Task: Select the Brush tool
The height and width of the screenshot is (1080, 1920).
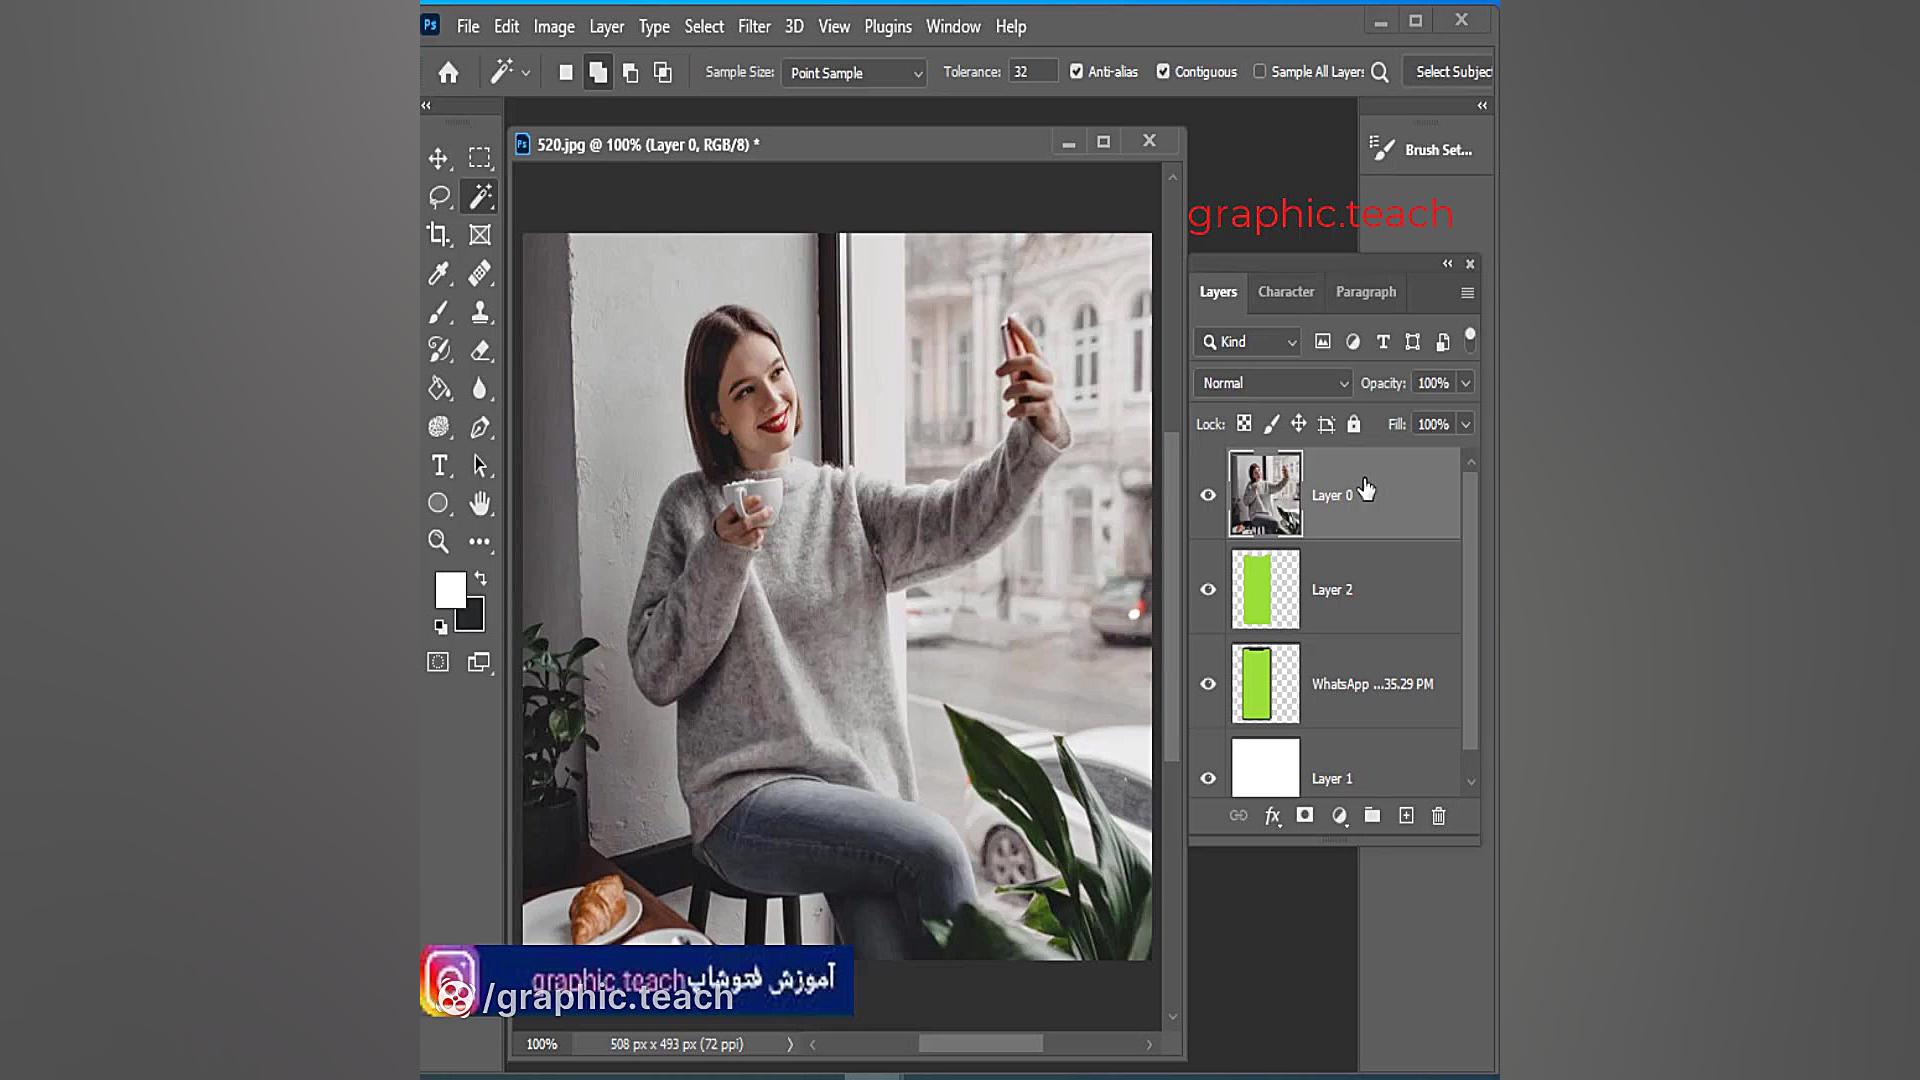Action: click(438, 311)
